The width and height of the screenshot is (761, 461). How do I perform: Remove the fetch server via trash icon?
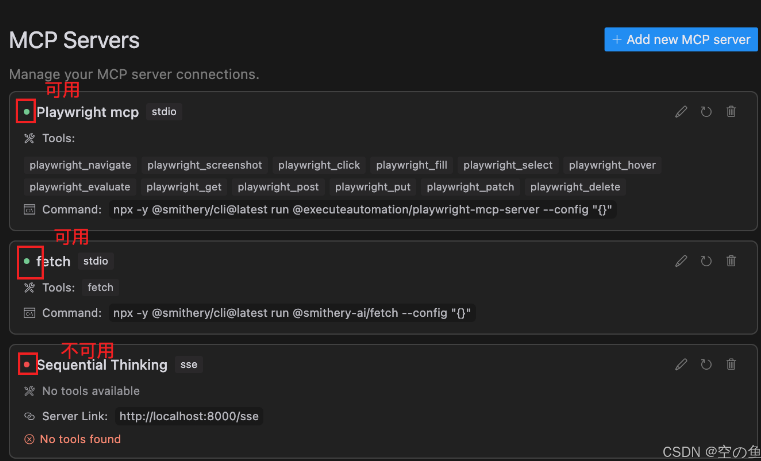point(731,261)
